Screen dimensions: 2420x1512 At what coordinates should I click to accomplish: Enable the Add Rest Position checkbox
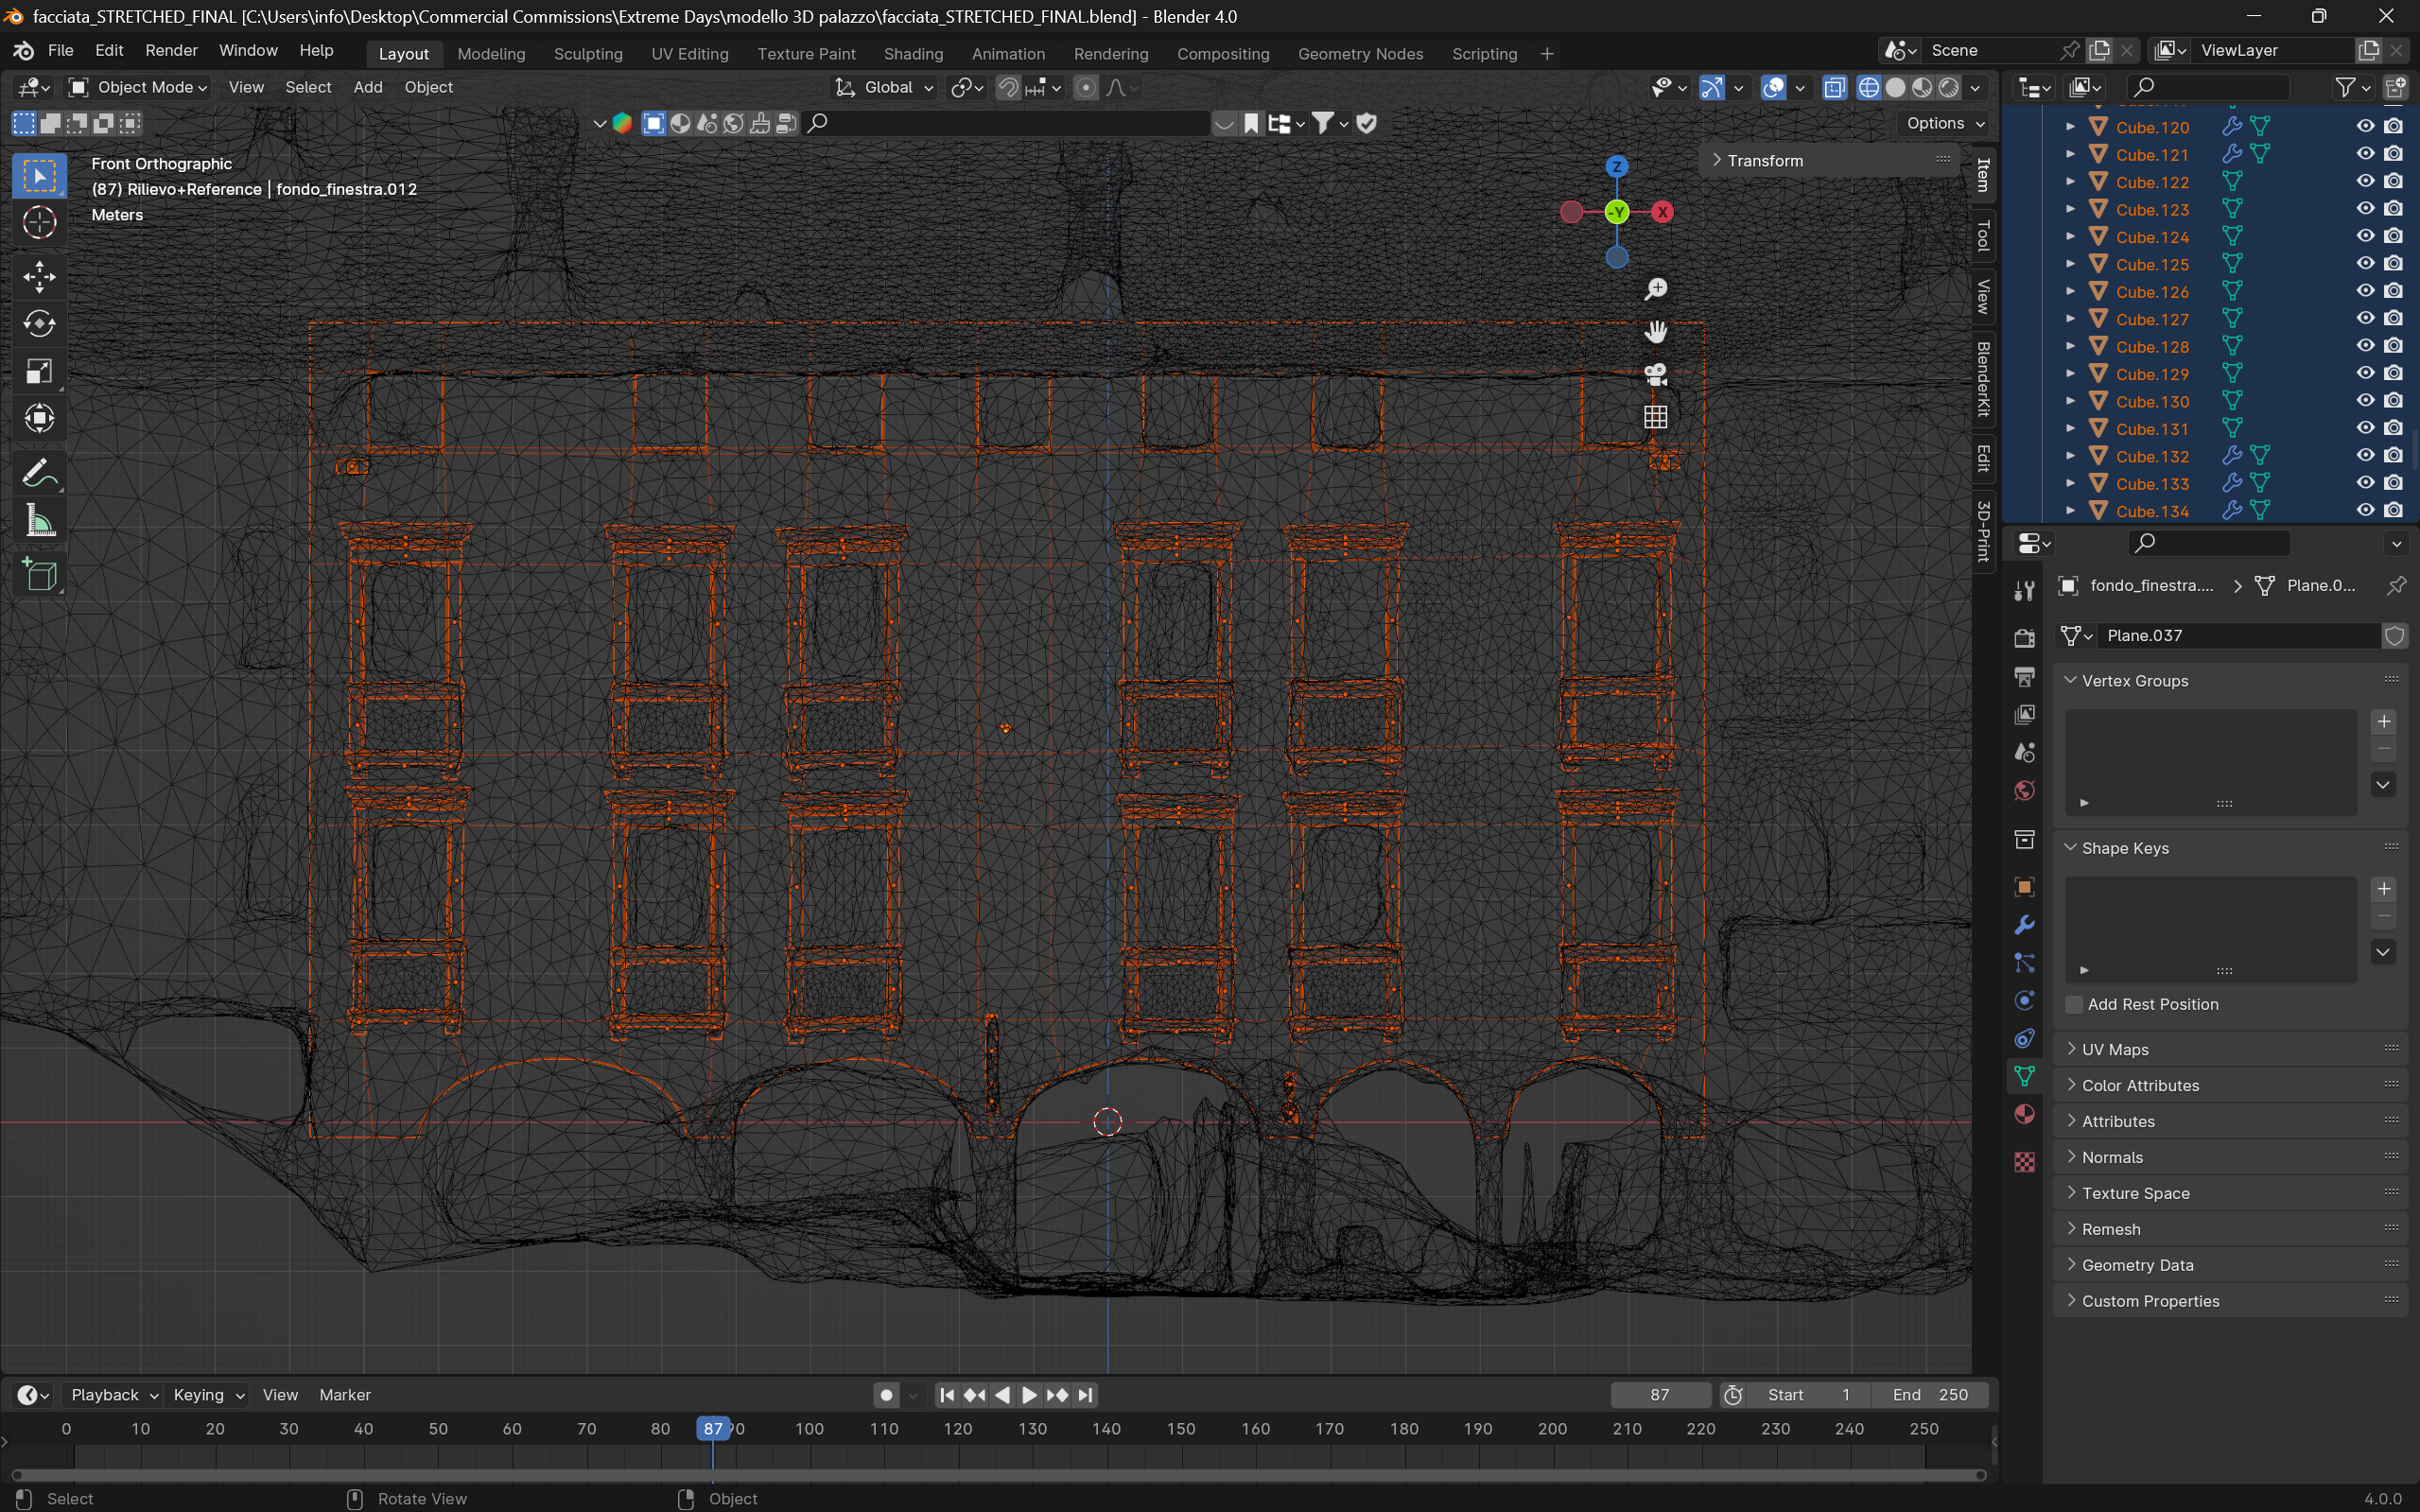pyautogui.click(x=2075, y=1004)
